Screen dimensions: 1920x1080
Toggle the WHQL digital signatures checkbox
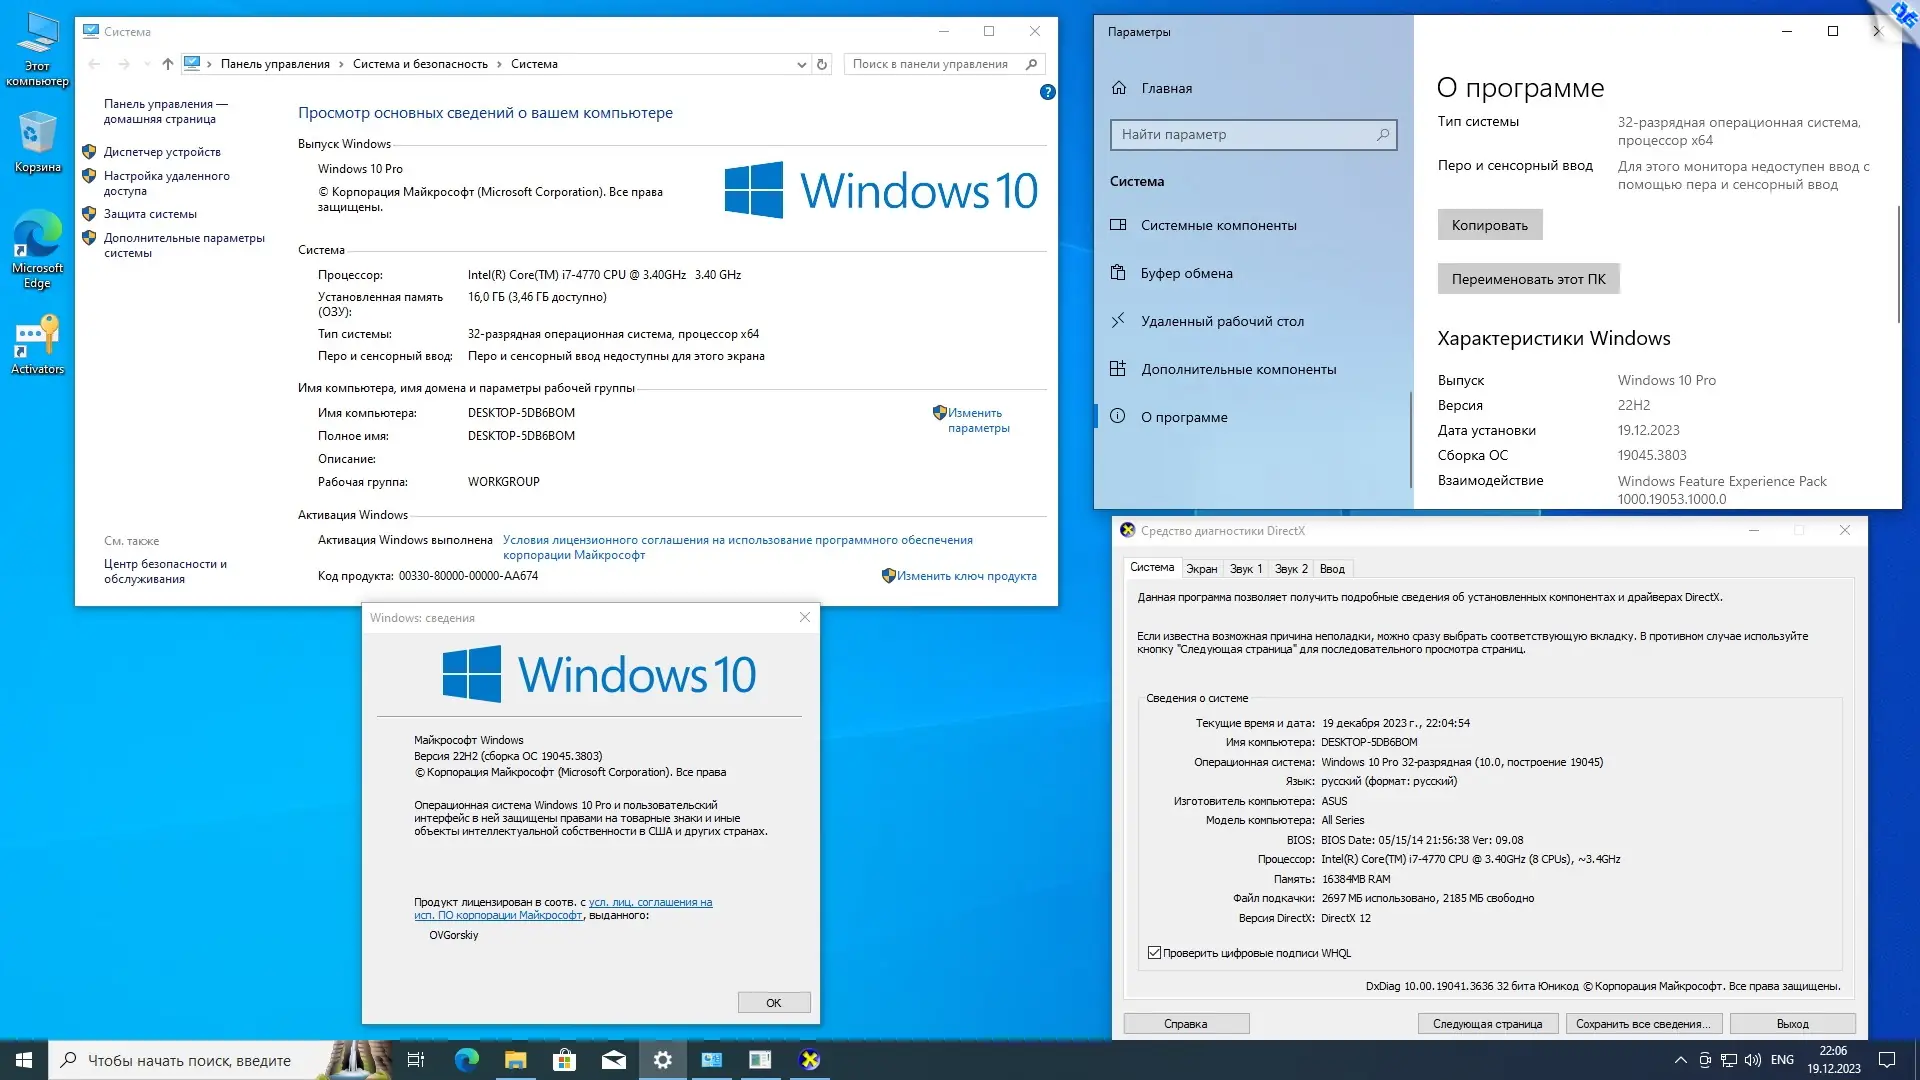pos(1154,953)
